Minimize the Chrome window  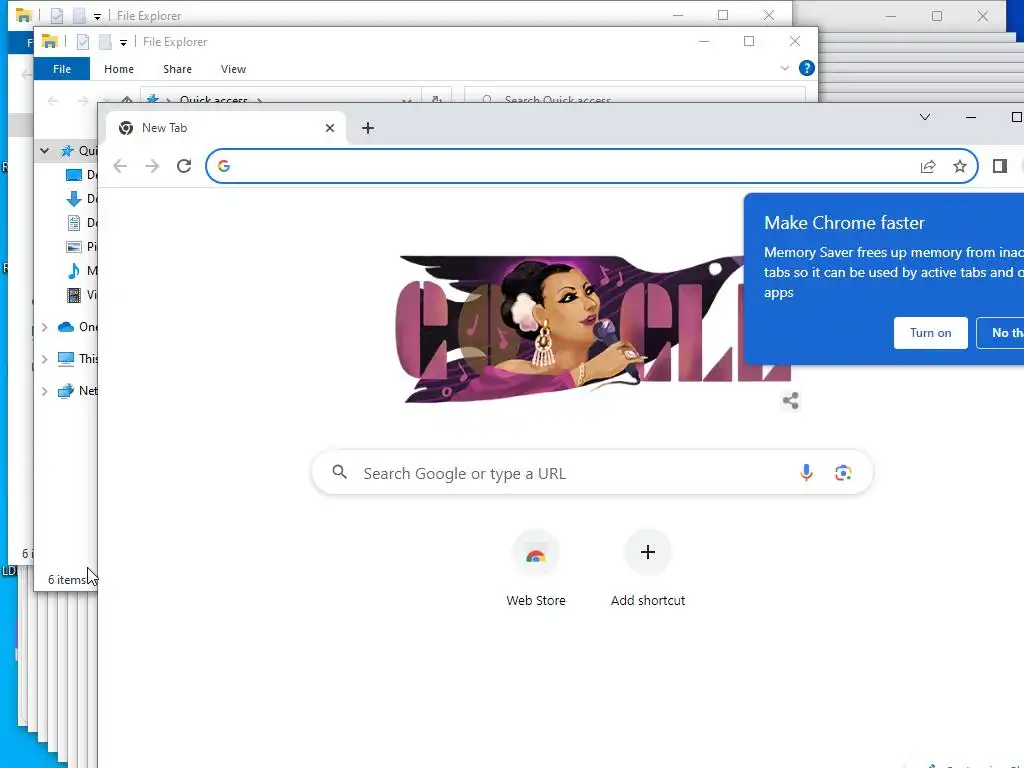(x=970, y=117)
